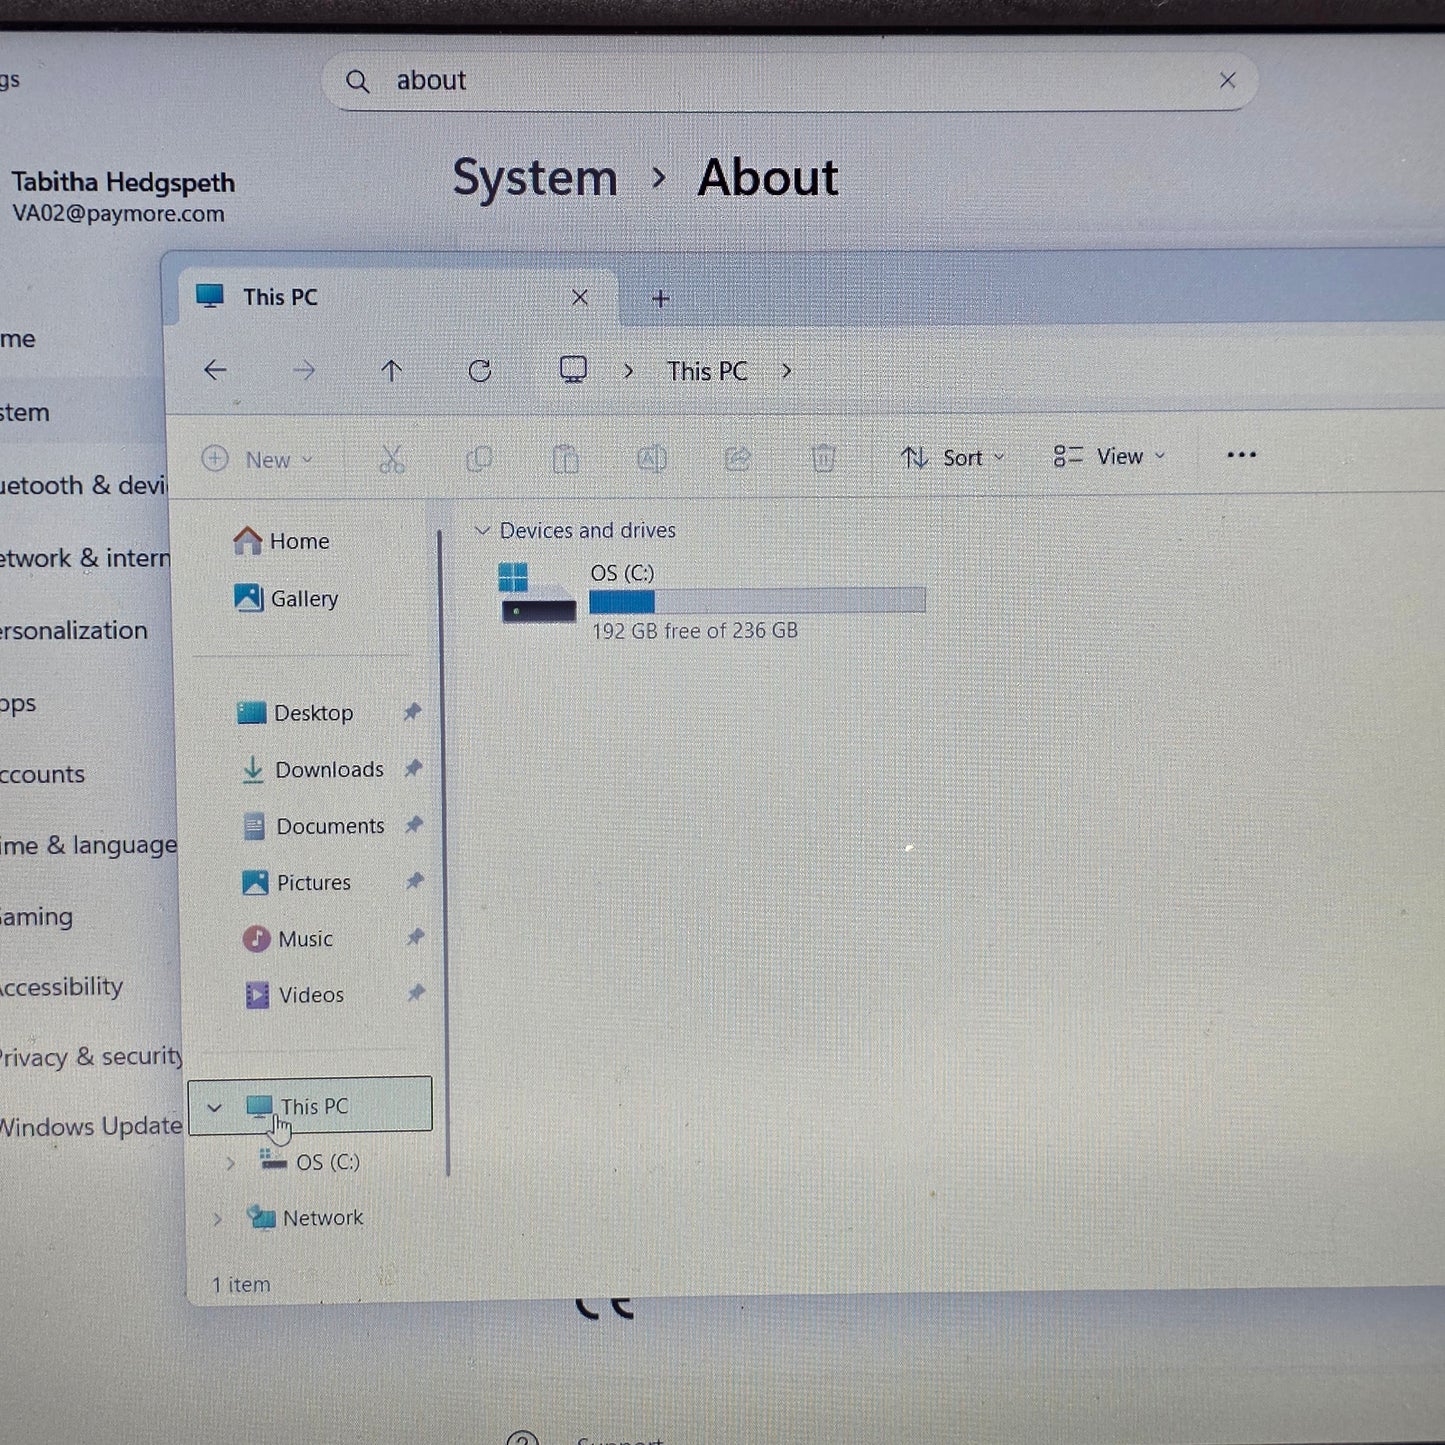Click chevron before This PC breadcrumb
The width and height of the screenshot is (1445, 1445).
tap(628, 371)
